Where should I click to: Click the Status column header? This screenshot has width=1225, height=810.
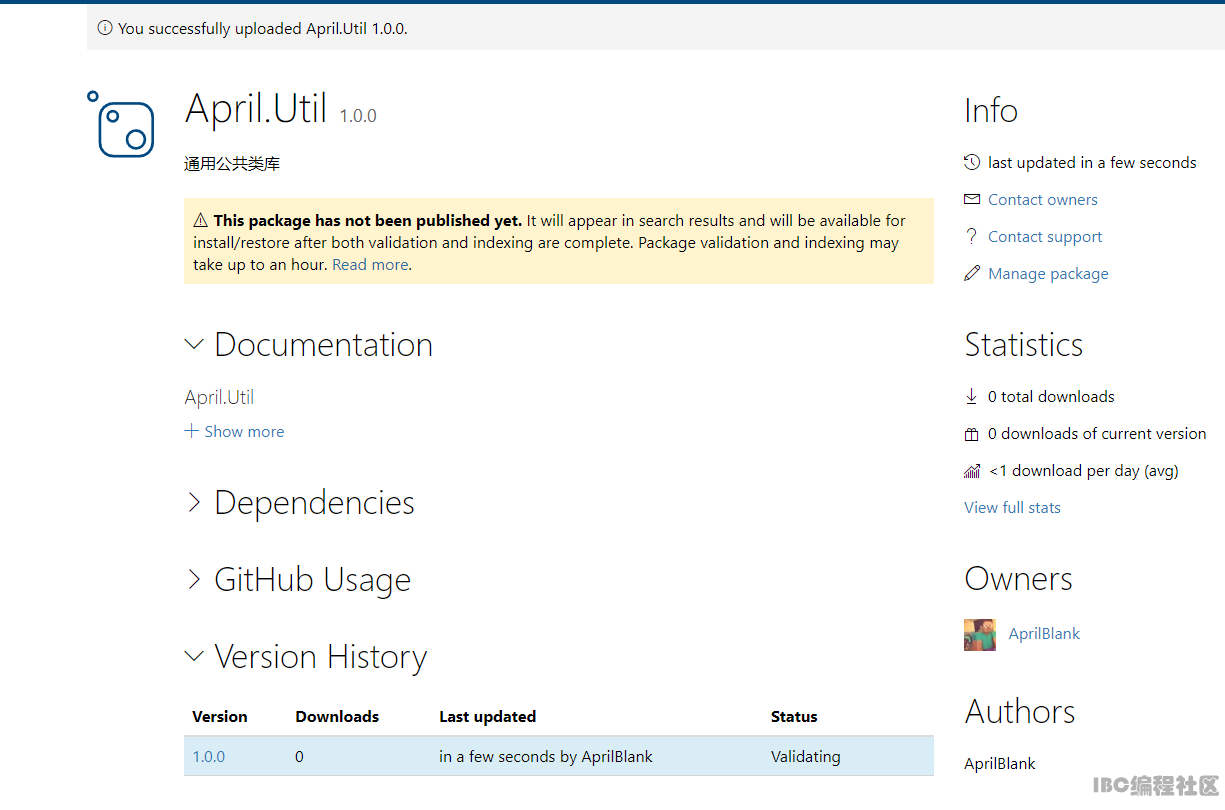(x=794, y=716)
